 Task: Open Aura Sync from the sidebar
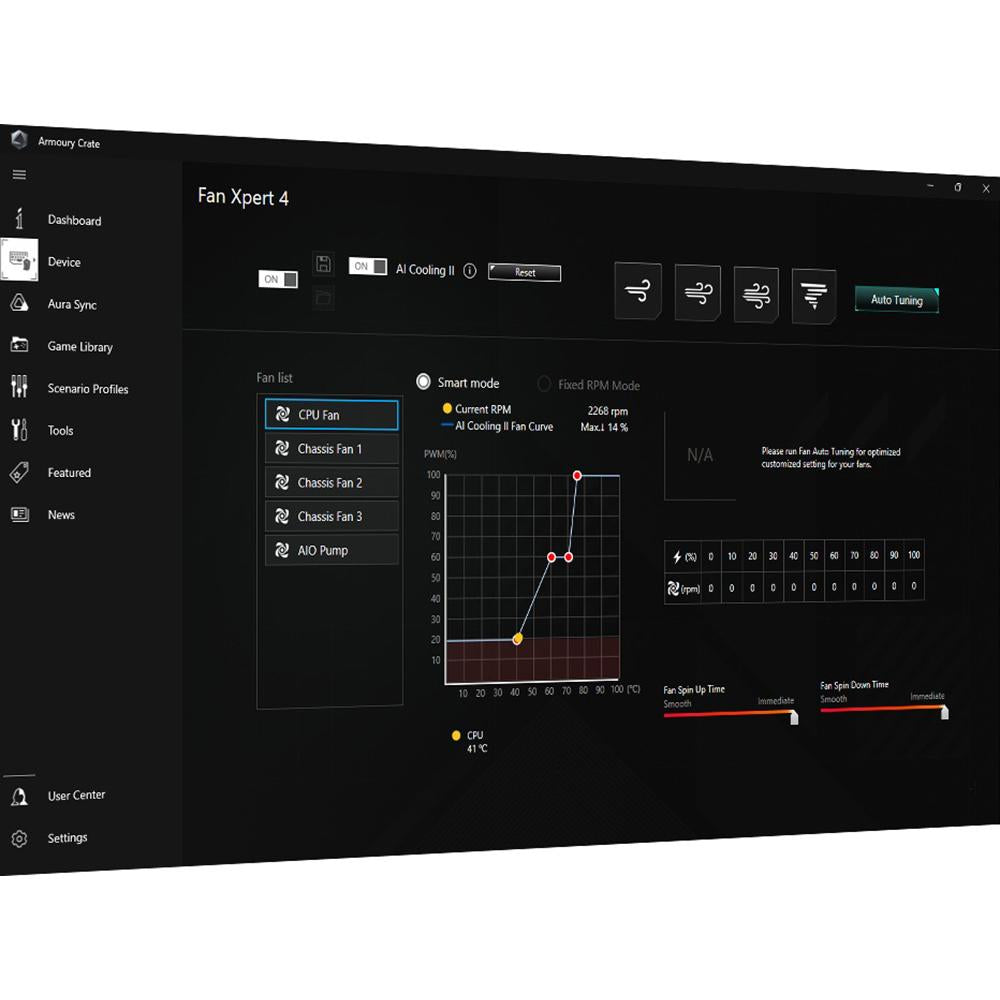click(x=72, y=305)
